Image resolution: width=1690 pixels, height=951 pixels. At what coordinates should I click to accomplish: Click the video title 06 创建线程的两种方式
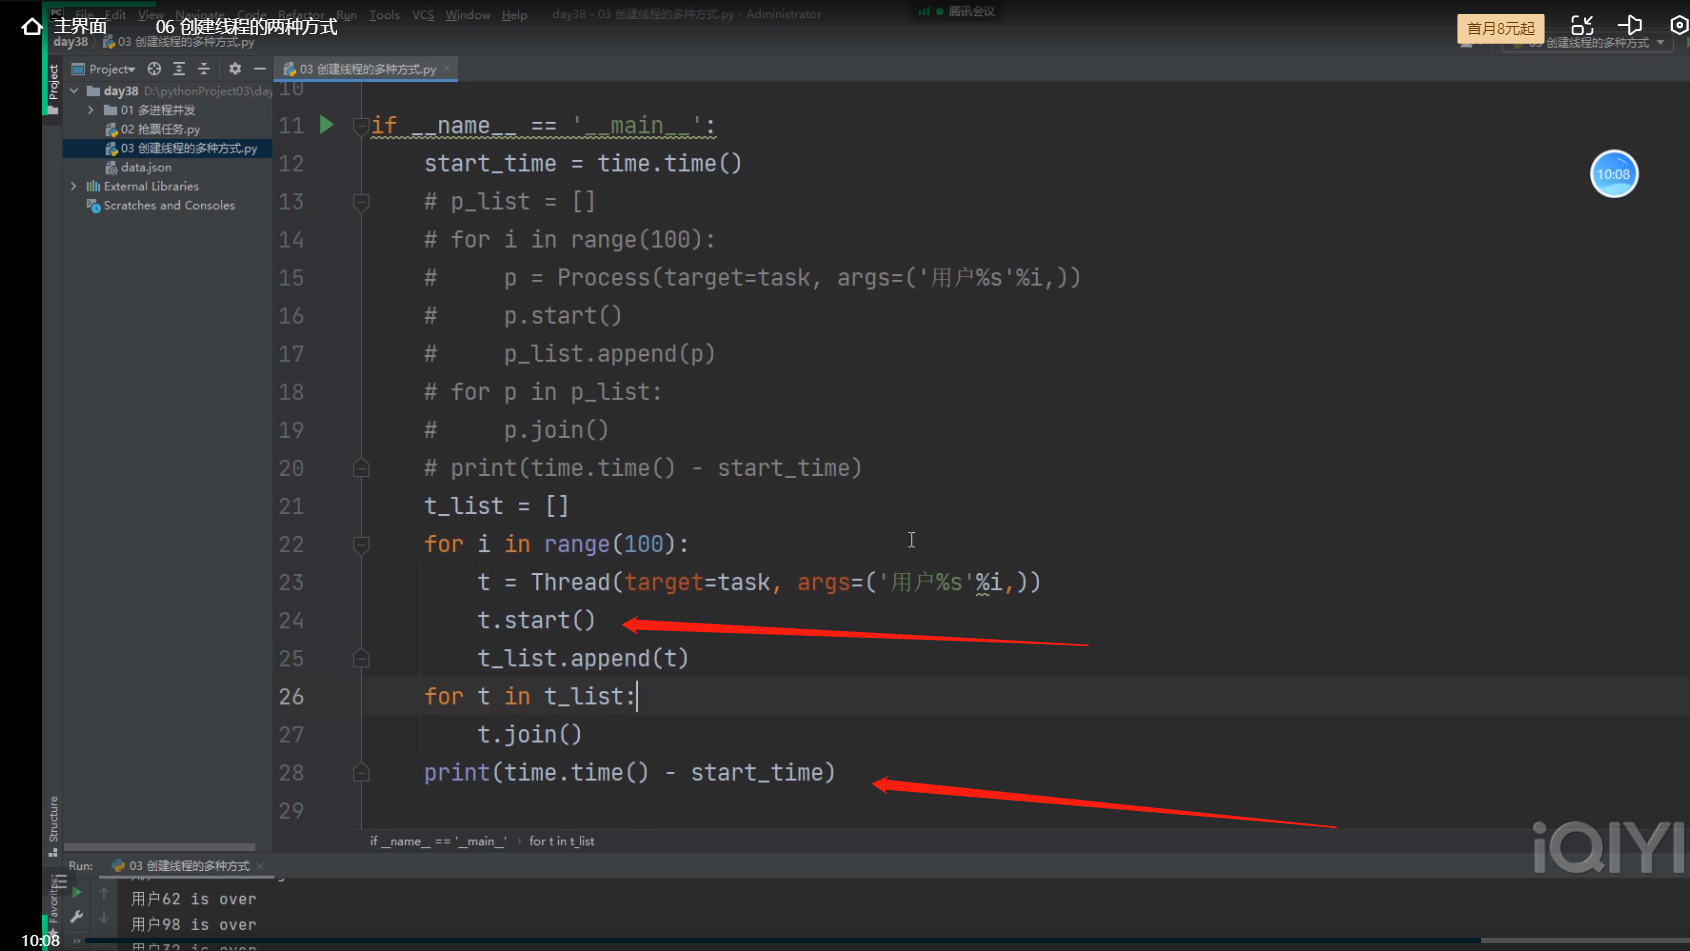click(x=246, y=27)
